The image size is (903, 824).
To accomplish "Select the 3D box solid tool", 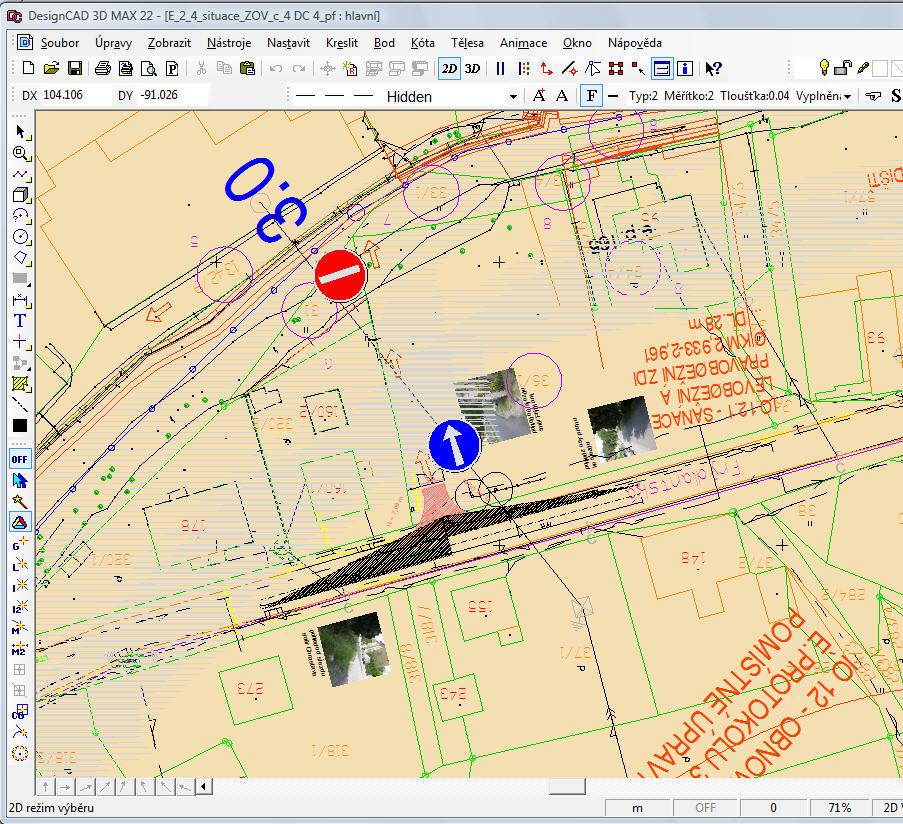I will pyautogui.click(x=21, y=195).
